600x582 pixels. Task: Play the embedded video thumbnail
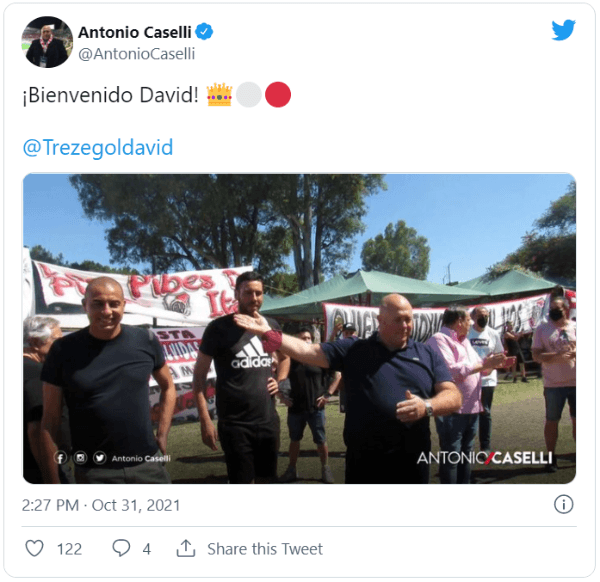pyautogui.click(x=299, y=328)
